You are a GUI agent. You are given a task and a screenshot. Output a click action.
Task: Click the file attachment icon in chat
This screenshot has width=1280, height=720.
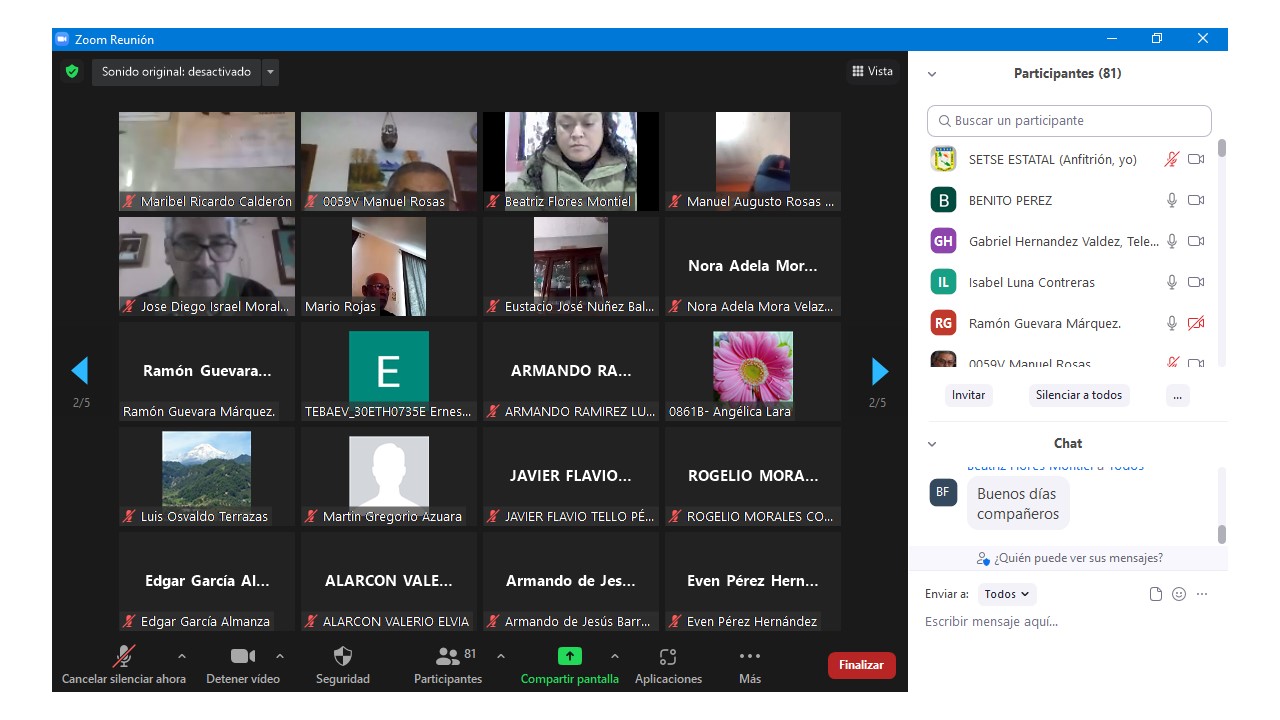tap(1156, 594)
